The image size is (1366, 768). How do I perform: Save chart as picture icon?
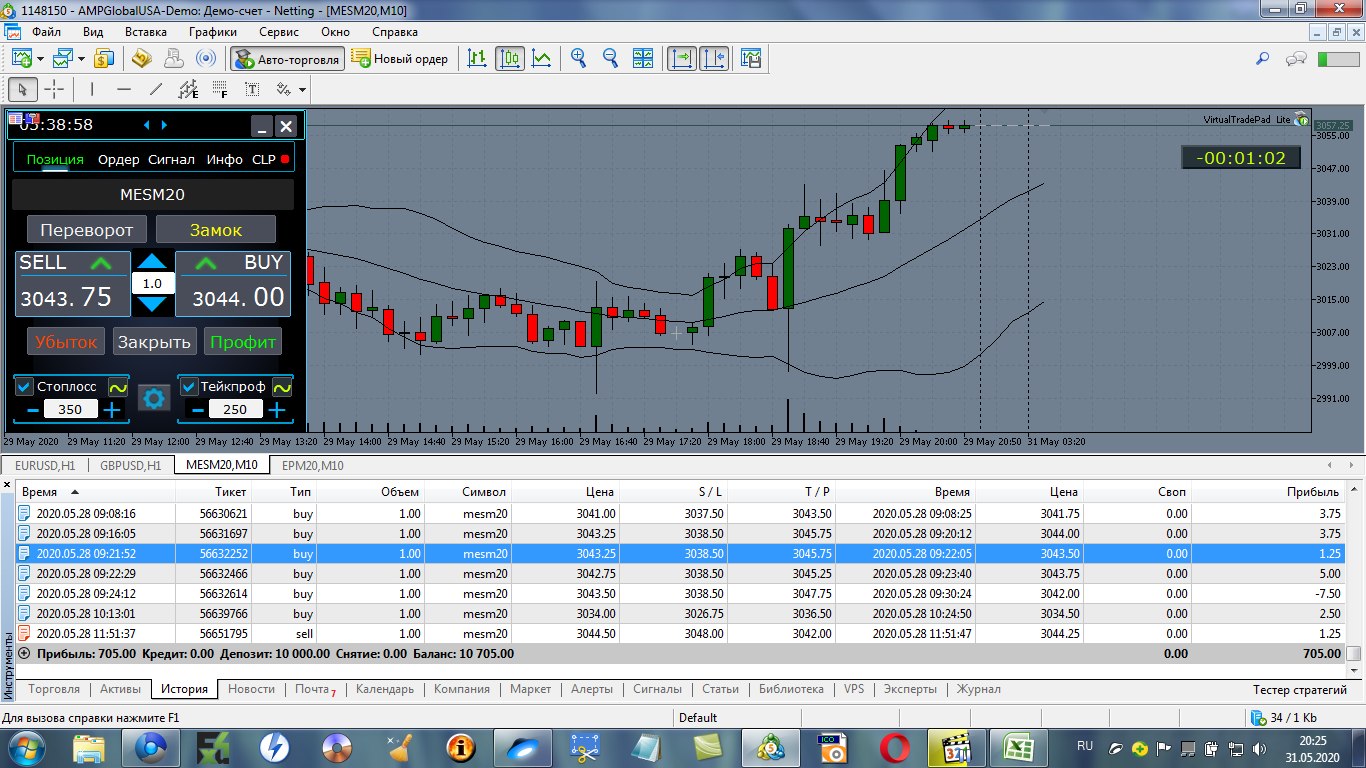coord(751,58)
